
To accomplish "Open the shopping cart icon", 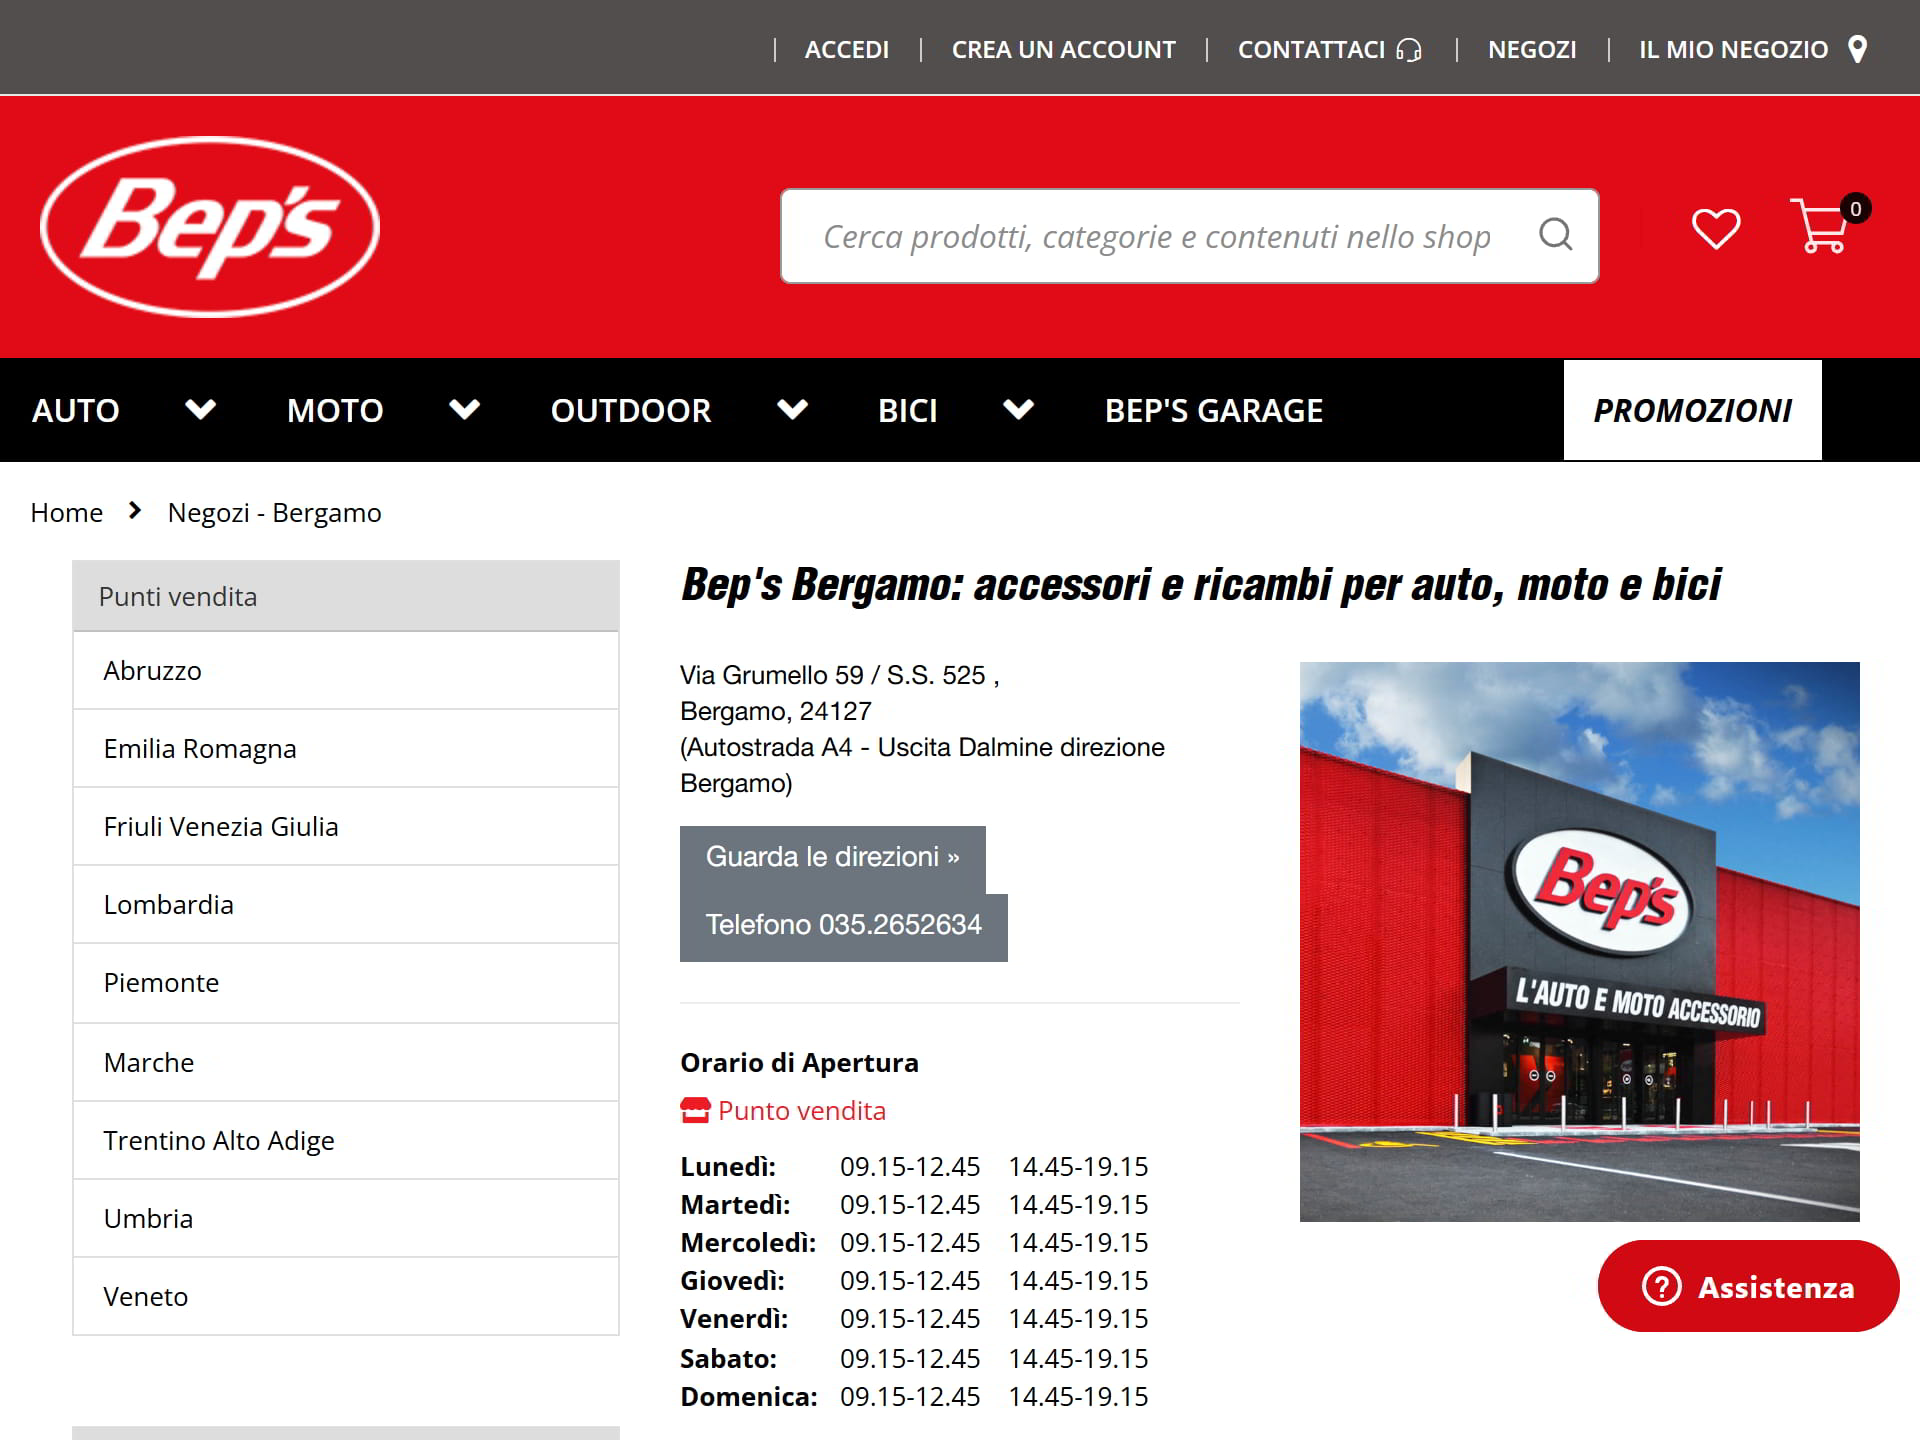I will tap(1819, 226).
